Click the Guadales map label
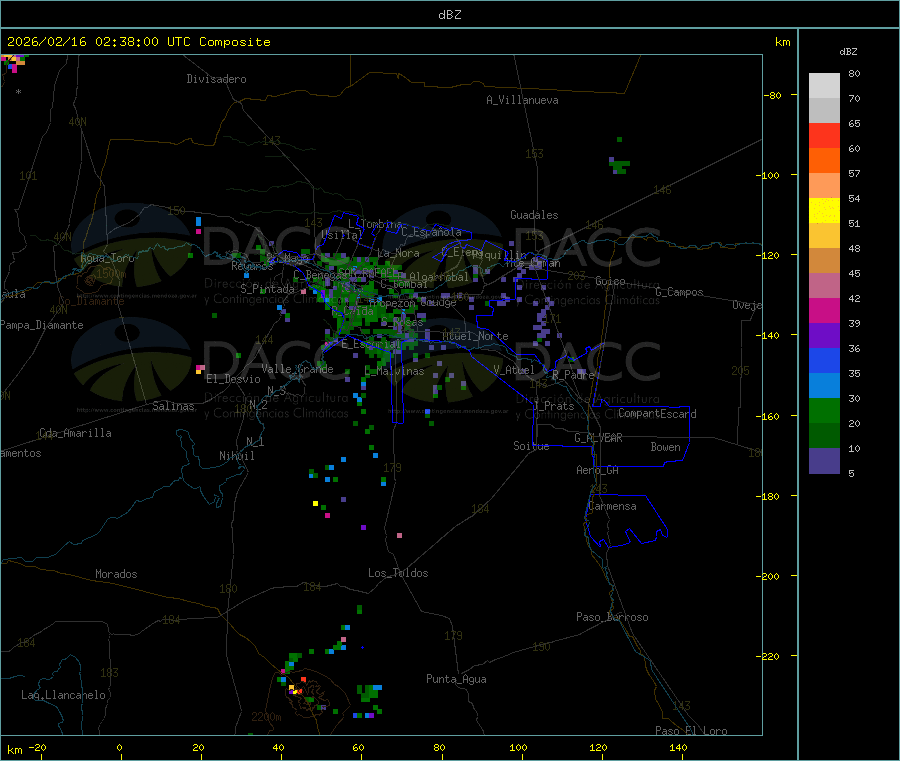 click(534, 215)
